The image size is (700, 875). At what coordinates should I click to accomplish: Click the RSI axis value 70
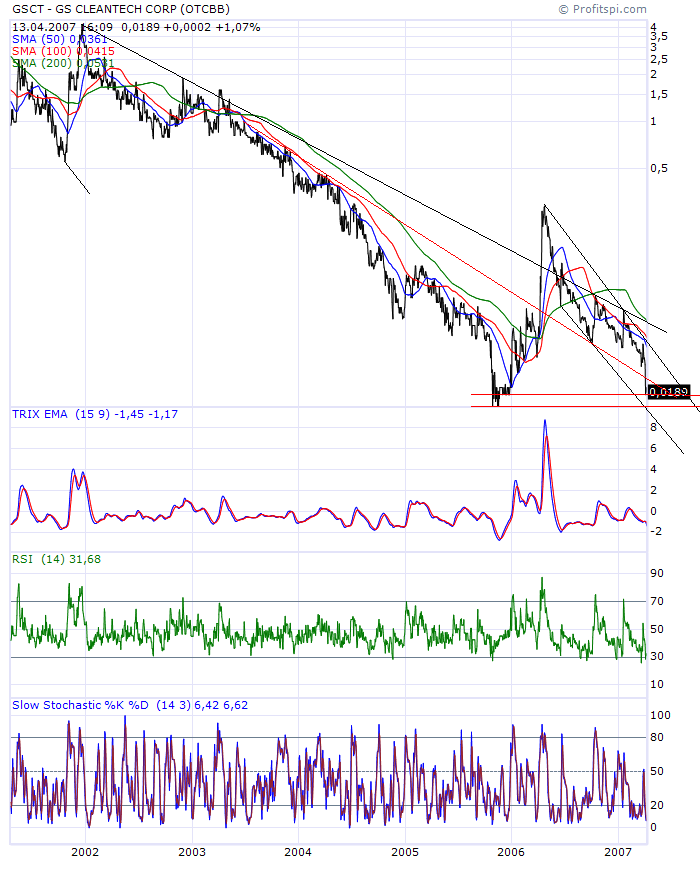coord(657,601)
